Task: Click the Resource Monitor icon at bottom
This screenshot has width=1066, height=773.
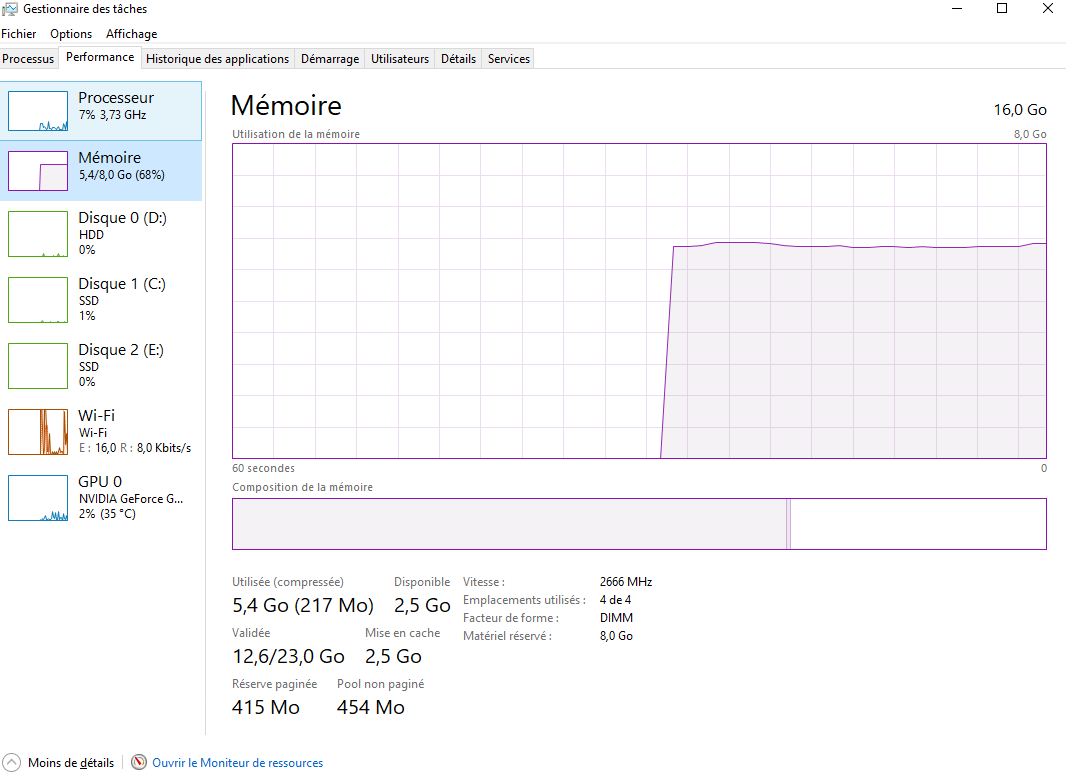Action: point(139,762)
